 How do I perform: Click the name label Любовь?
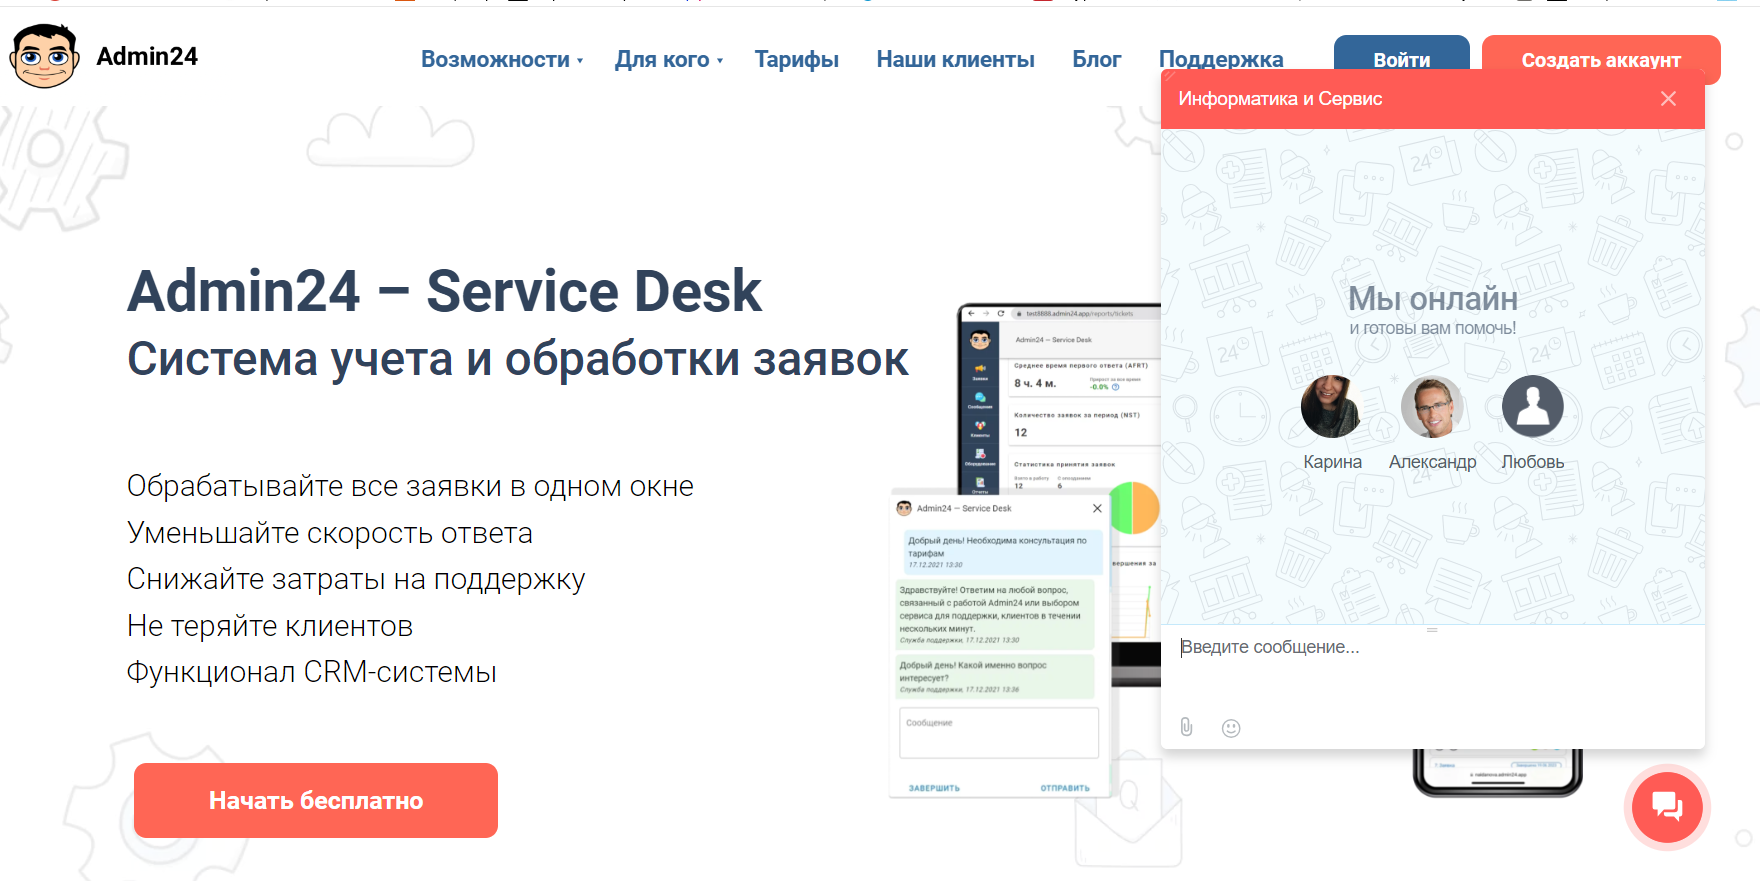(x=1532, y=462)
